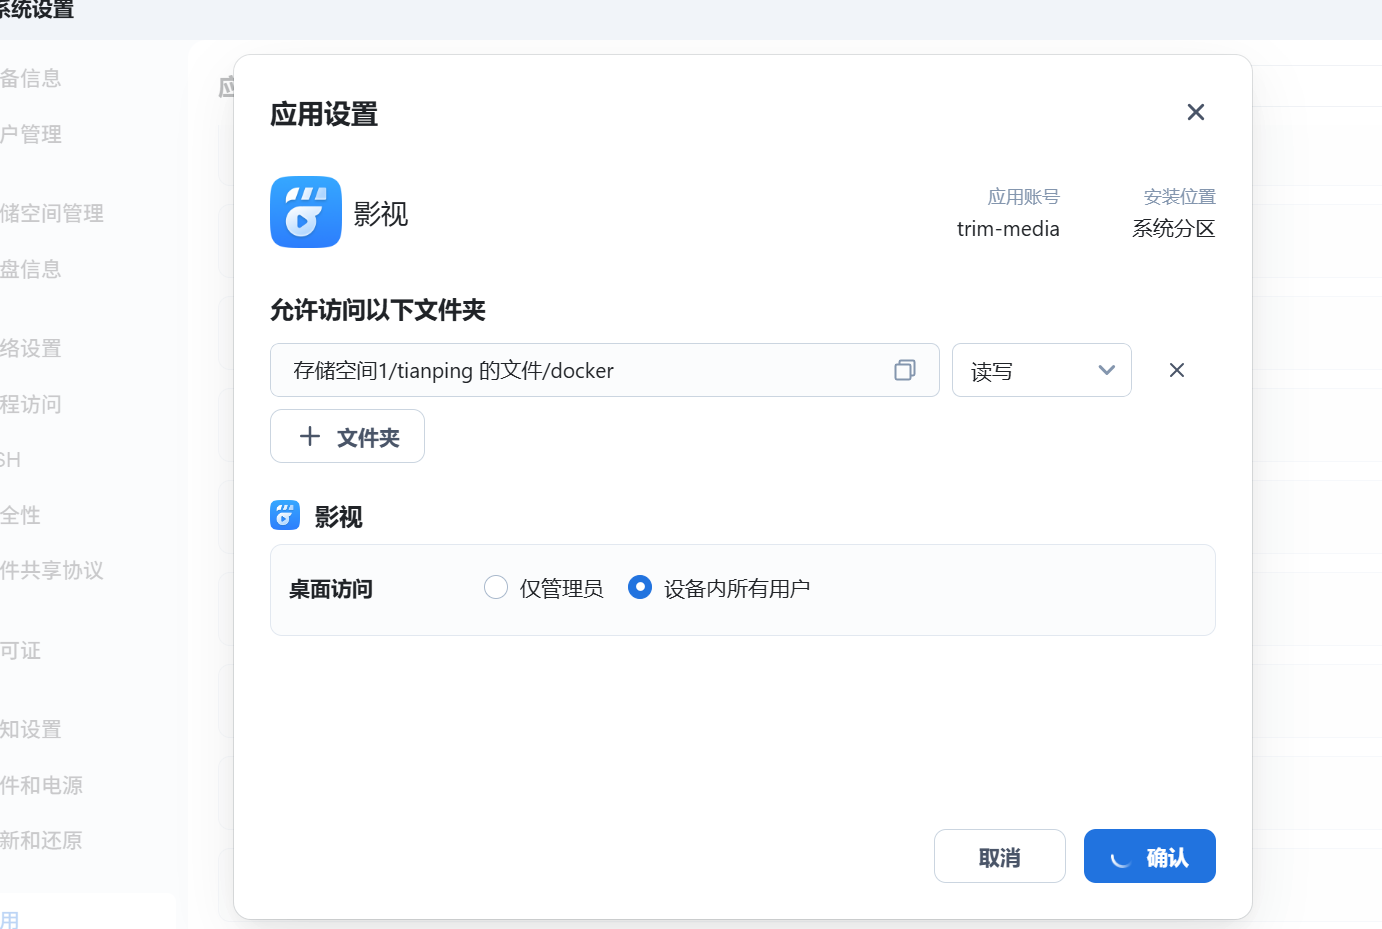Screen dimensions: 1382x929
Task: Add a new folder with 文件夹 button
Action: (x=347, y=436)
